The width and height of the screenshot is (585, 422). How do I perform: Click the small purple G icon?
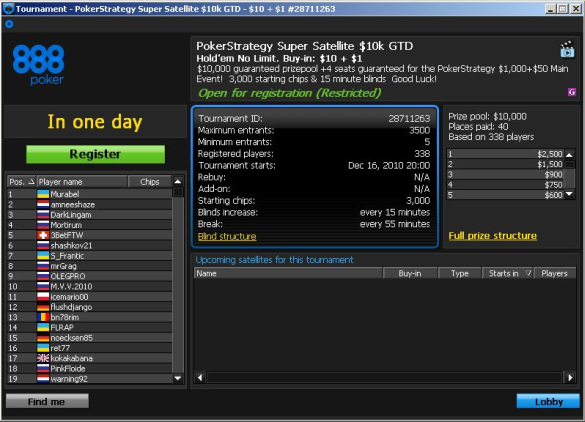(x=571, y=92)
